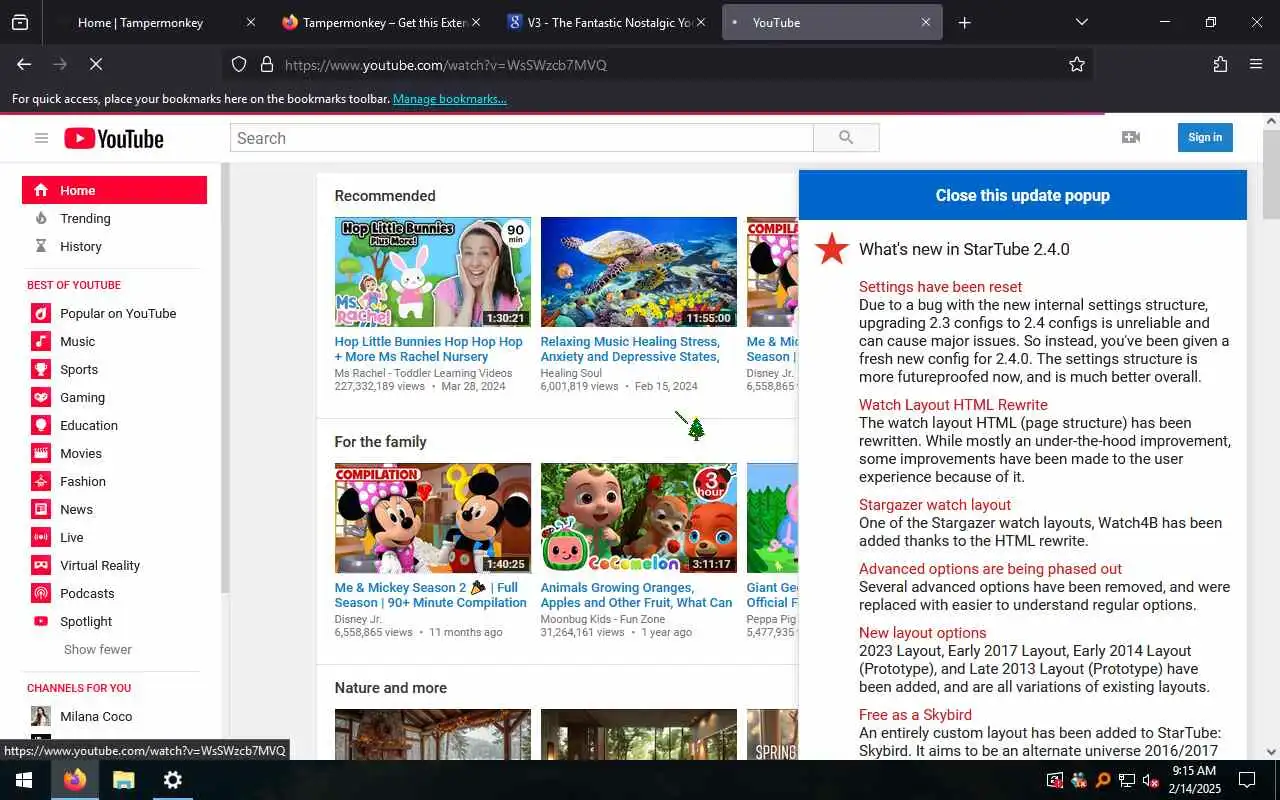Screen dimensions: 1280x800
Task: Click the Music category icon
Action: (41, 341)
